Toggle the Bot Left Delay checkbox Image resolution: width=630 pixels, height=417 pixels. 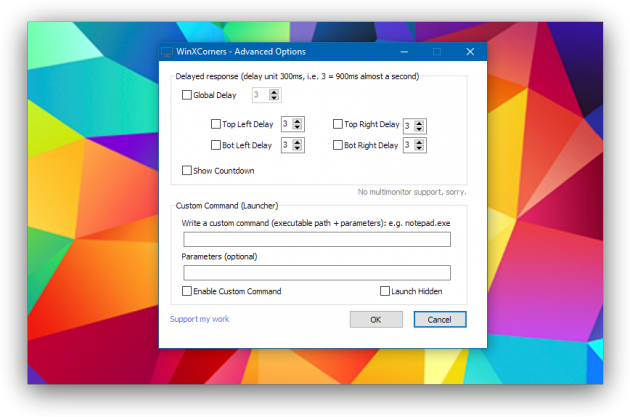pyautogui.click(x=216, y=145)
